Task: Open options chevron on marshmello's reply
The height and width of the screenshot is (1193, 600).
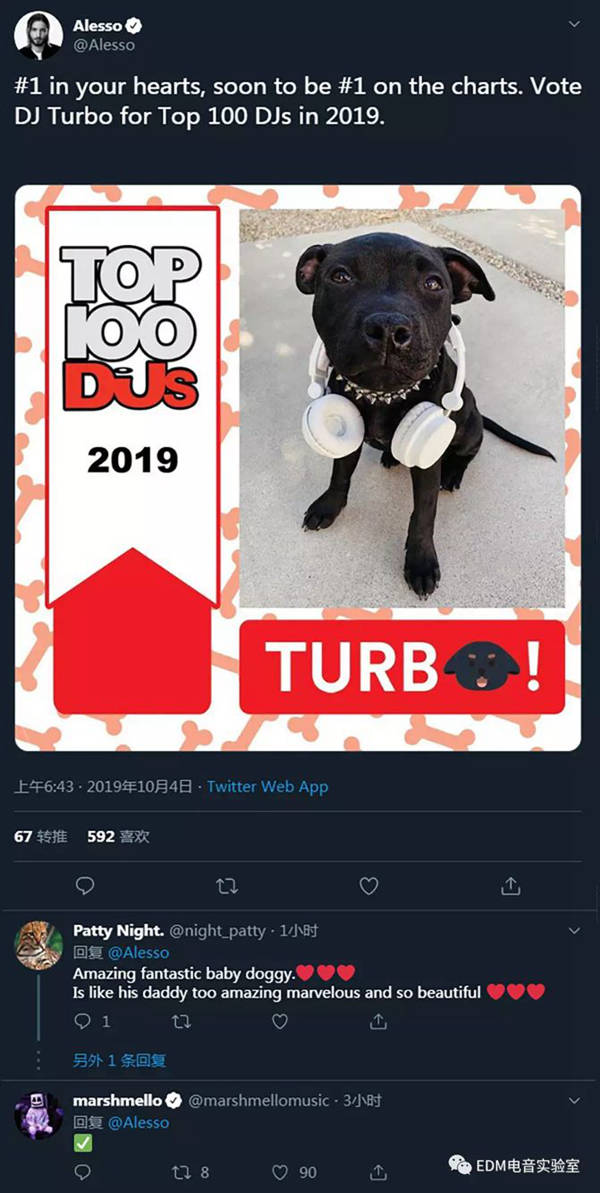Action: click(574, 1100)
